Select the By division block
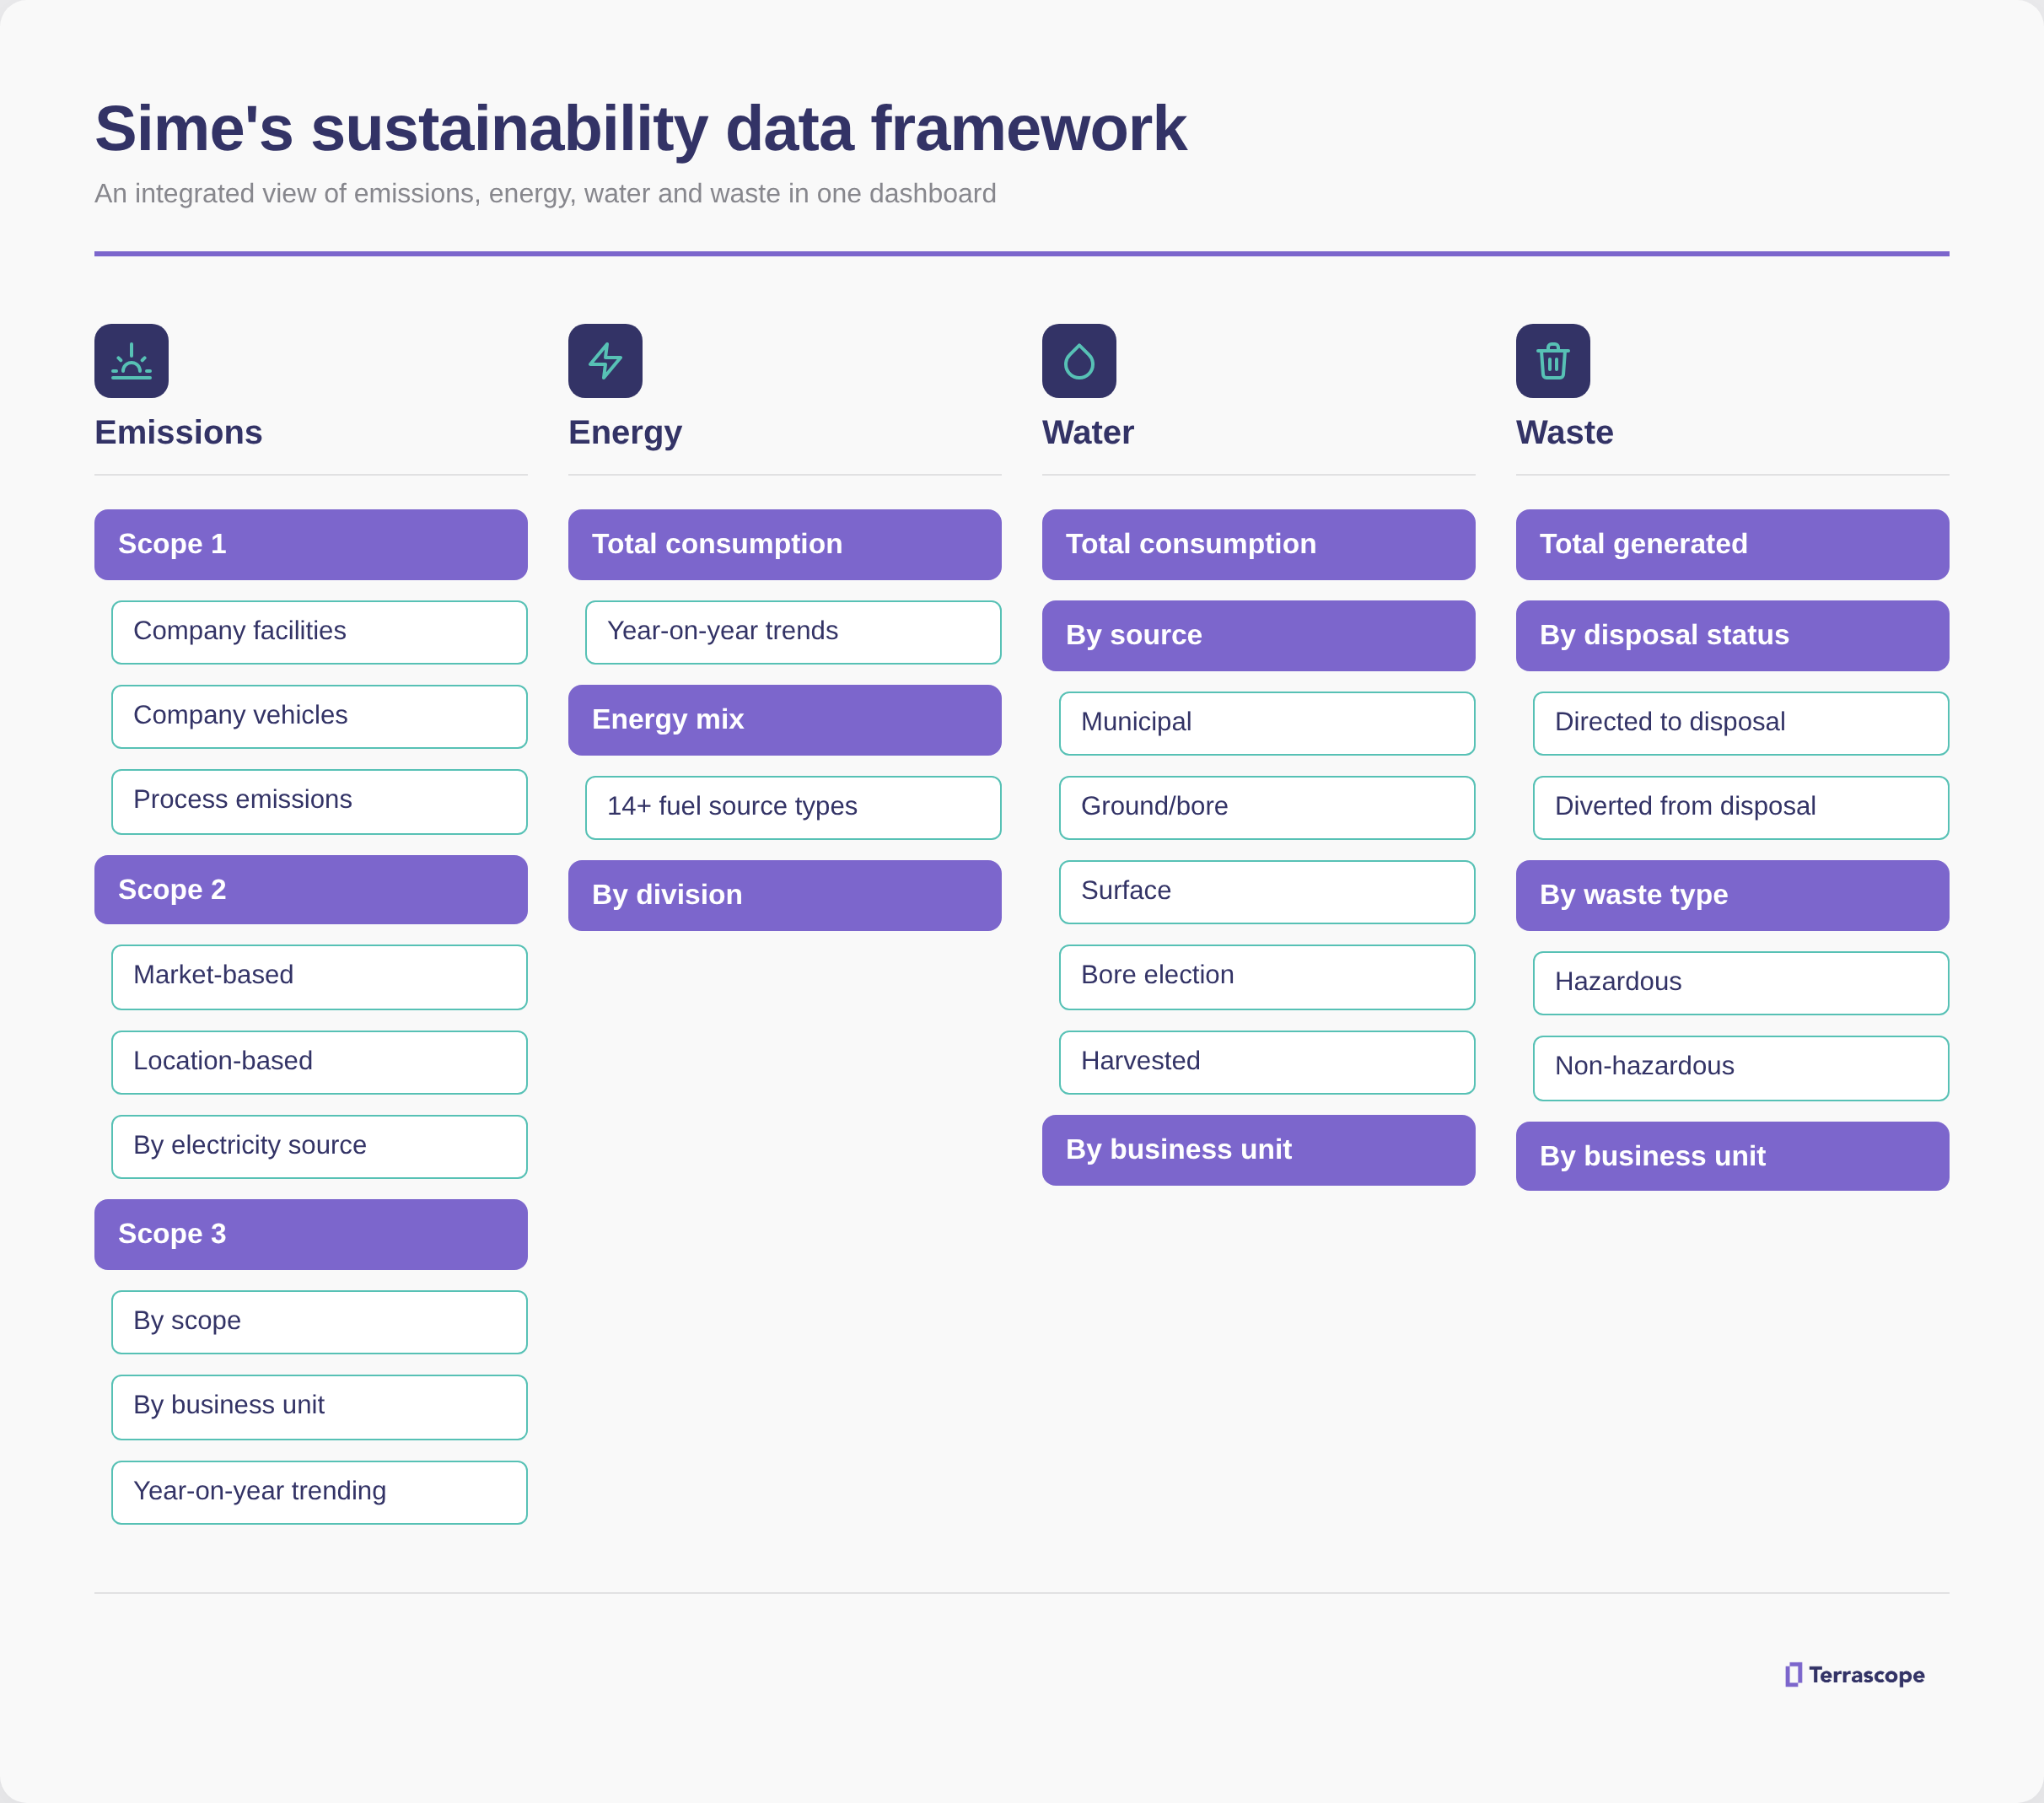The image size is (2044, 1803). click(x=785, y=895)
